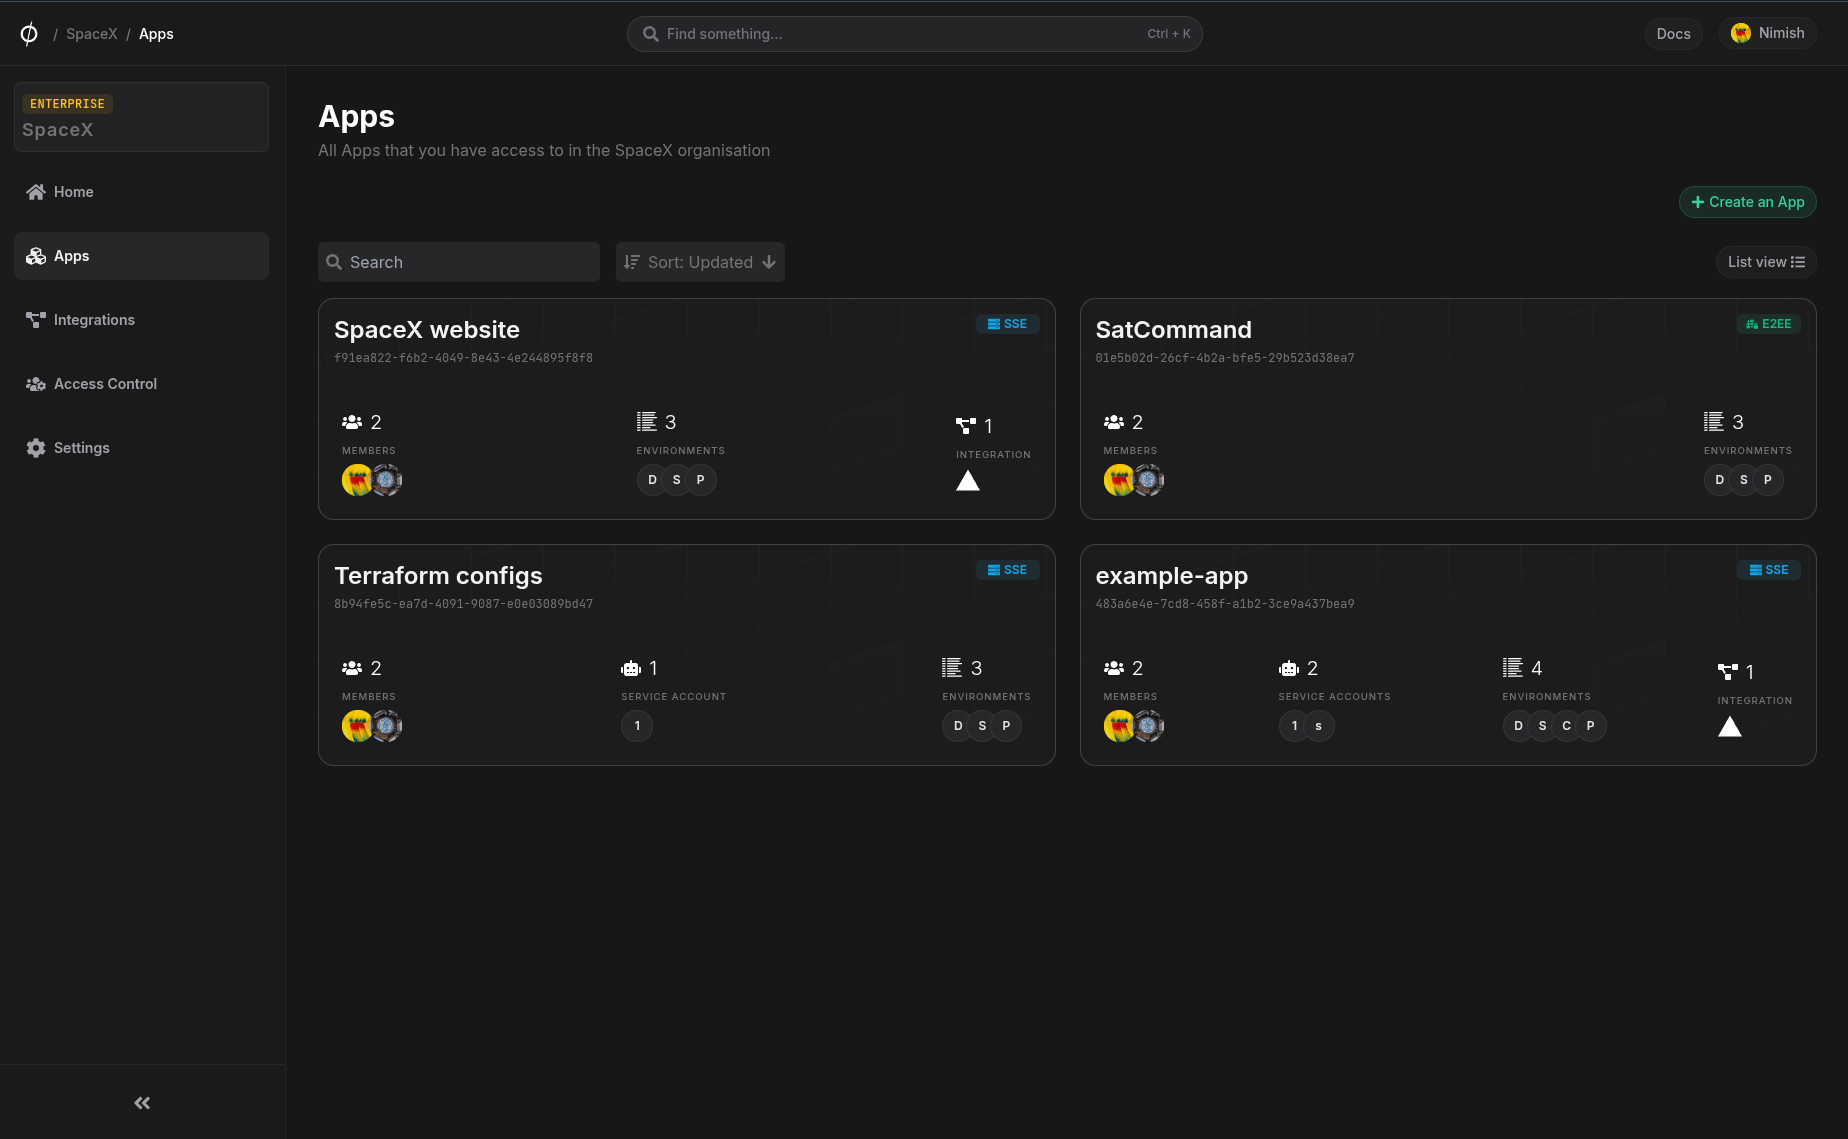The height and width of the screenshot is (1139, 1848).
Task: Click the Create an App button
Action: (1747, 202)
